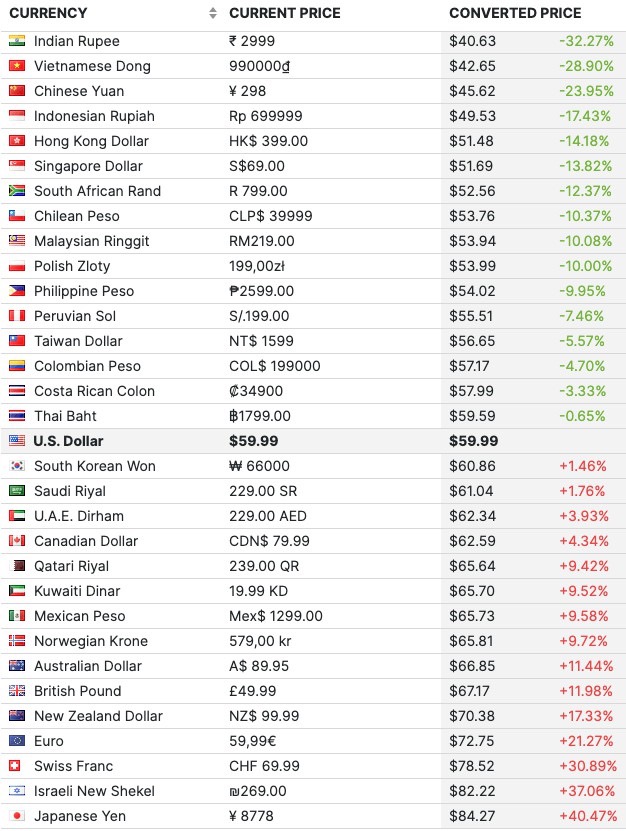The width and height of the screenshot is (626, 831).
Task: Click the South Korean Won flag icon
Action: coord(16,466)
